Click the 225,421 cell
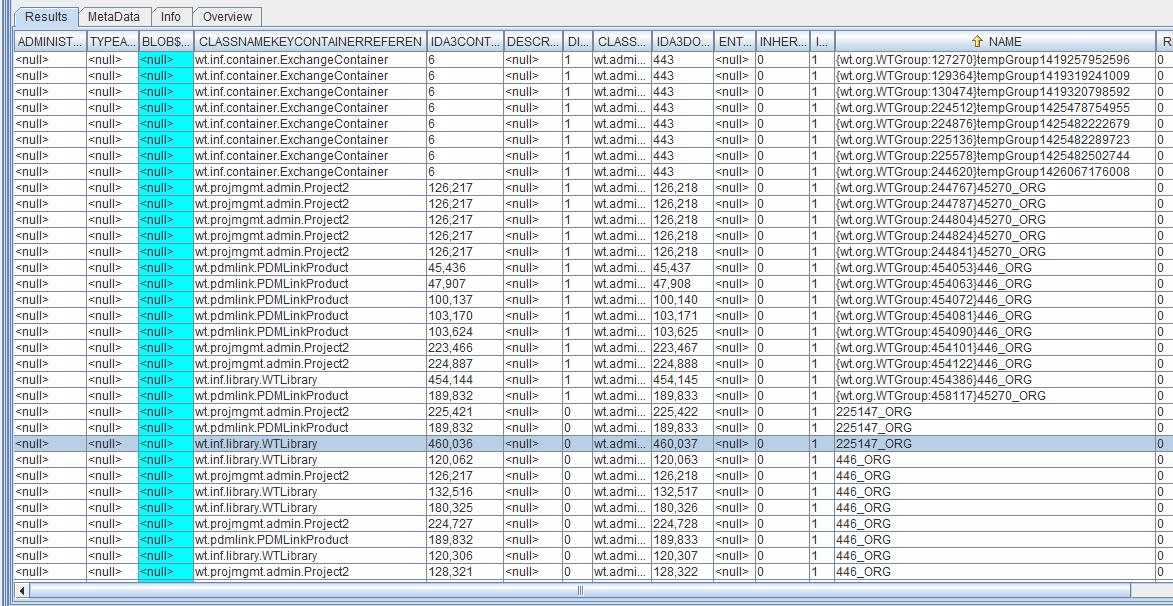Screen dimensions: 1173x606 coord(465,411)
